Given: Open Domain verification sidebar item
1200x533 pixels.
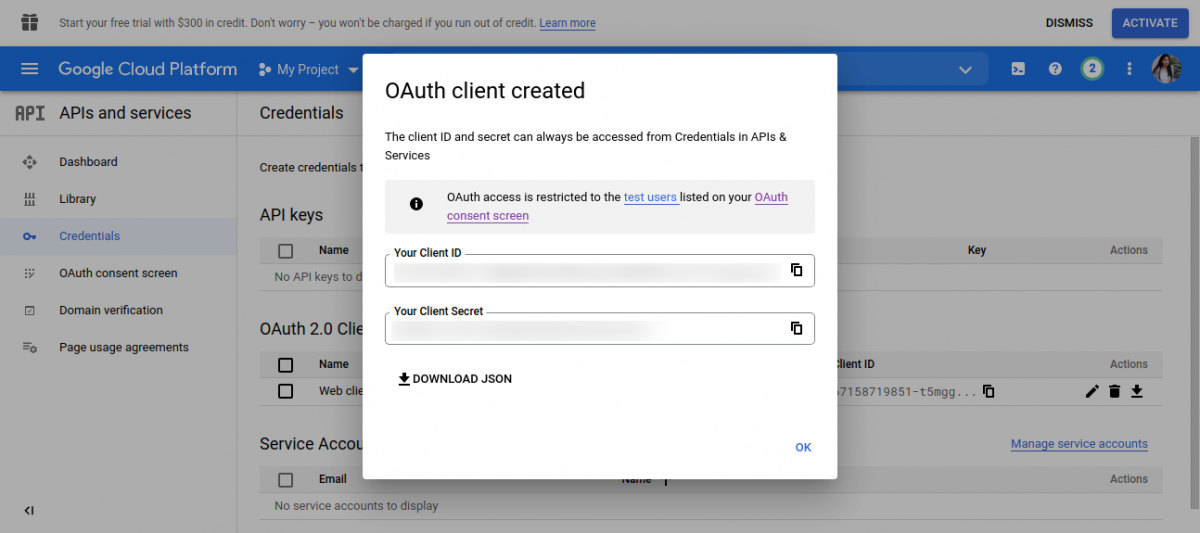Looking at the screenshot, I should (111, 310).
